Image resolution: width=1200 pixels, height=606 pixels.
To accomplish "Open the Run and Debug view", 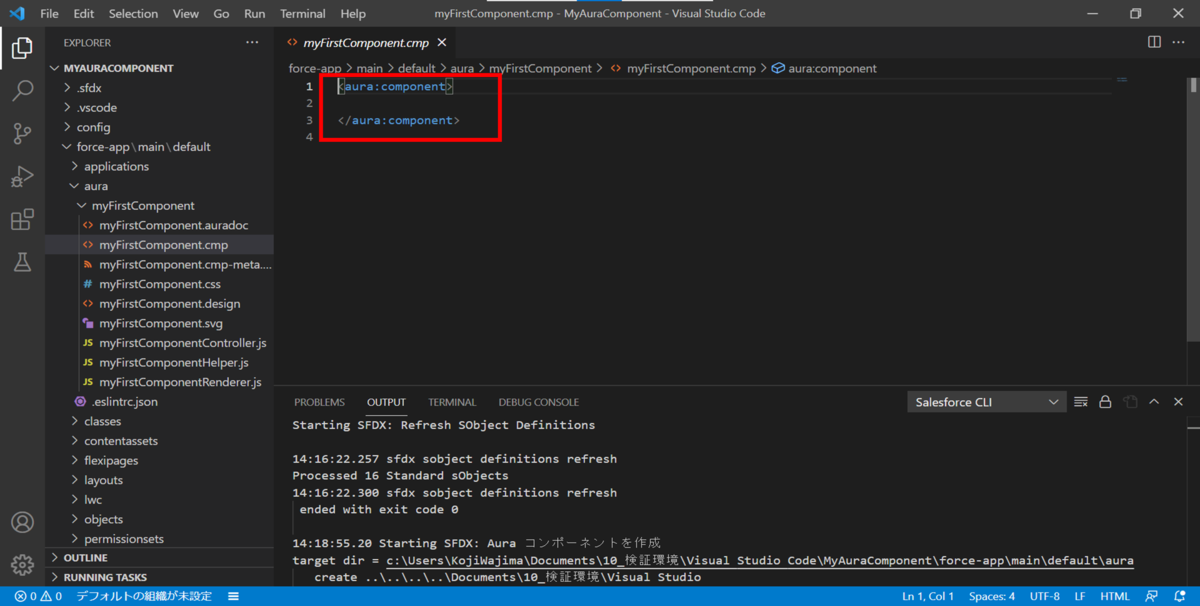I will 22,177.
